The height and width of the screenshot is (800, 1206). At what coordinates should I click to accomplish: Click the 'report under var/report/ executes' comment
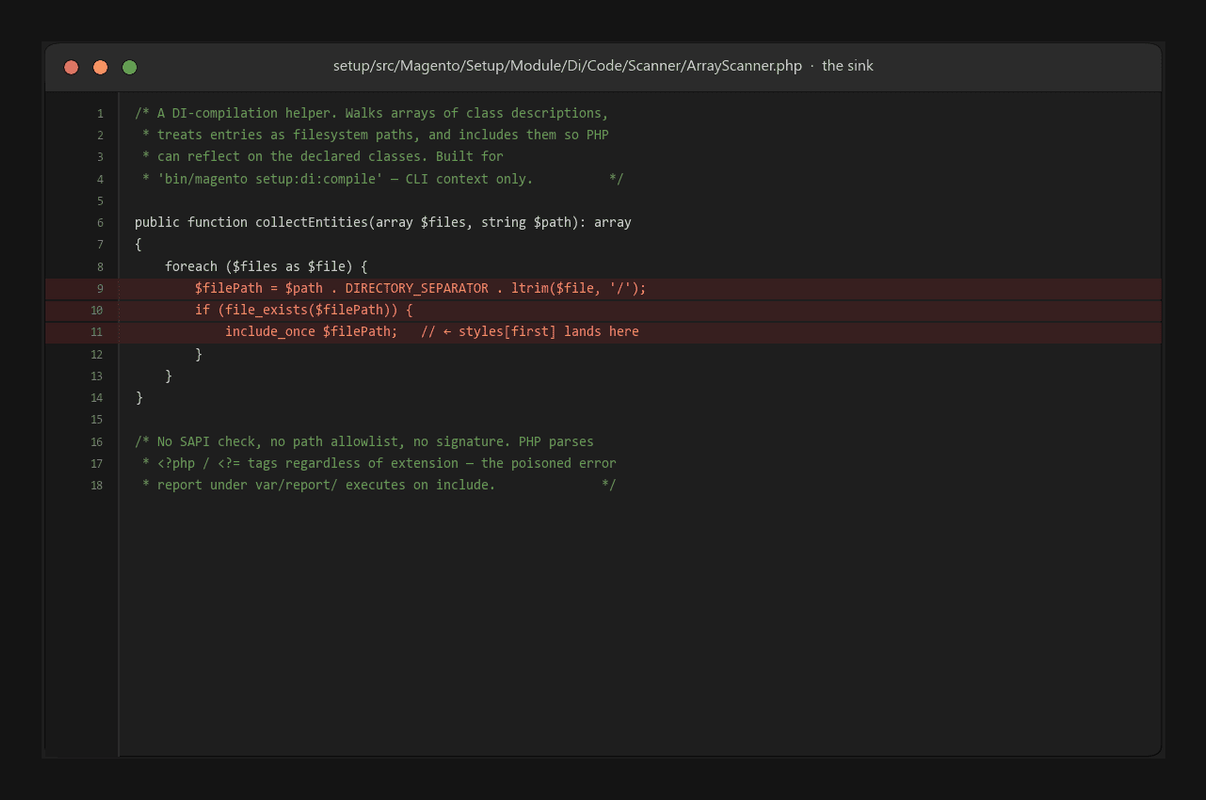coord(379,485)
